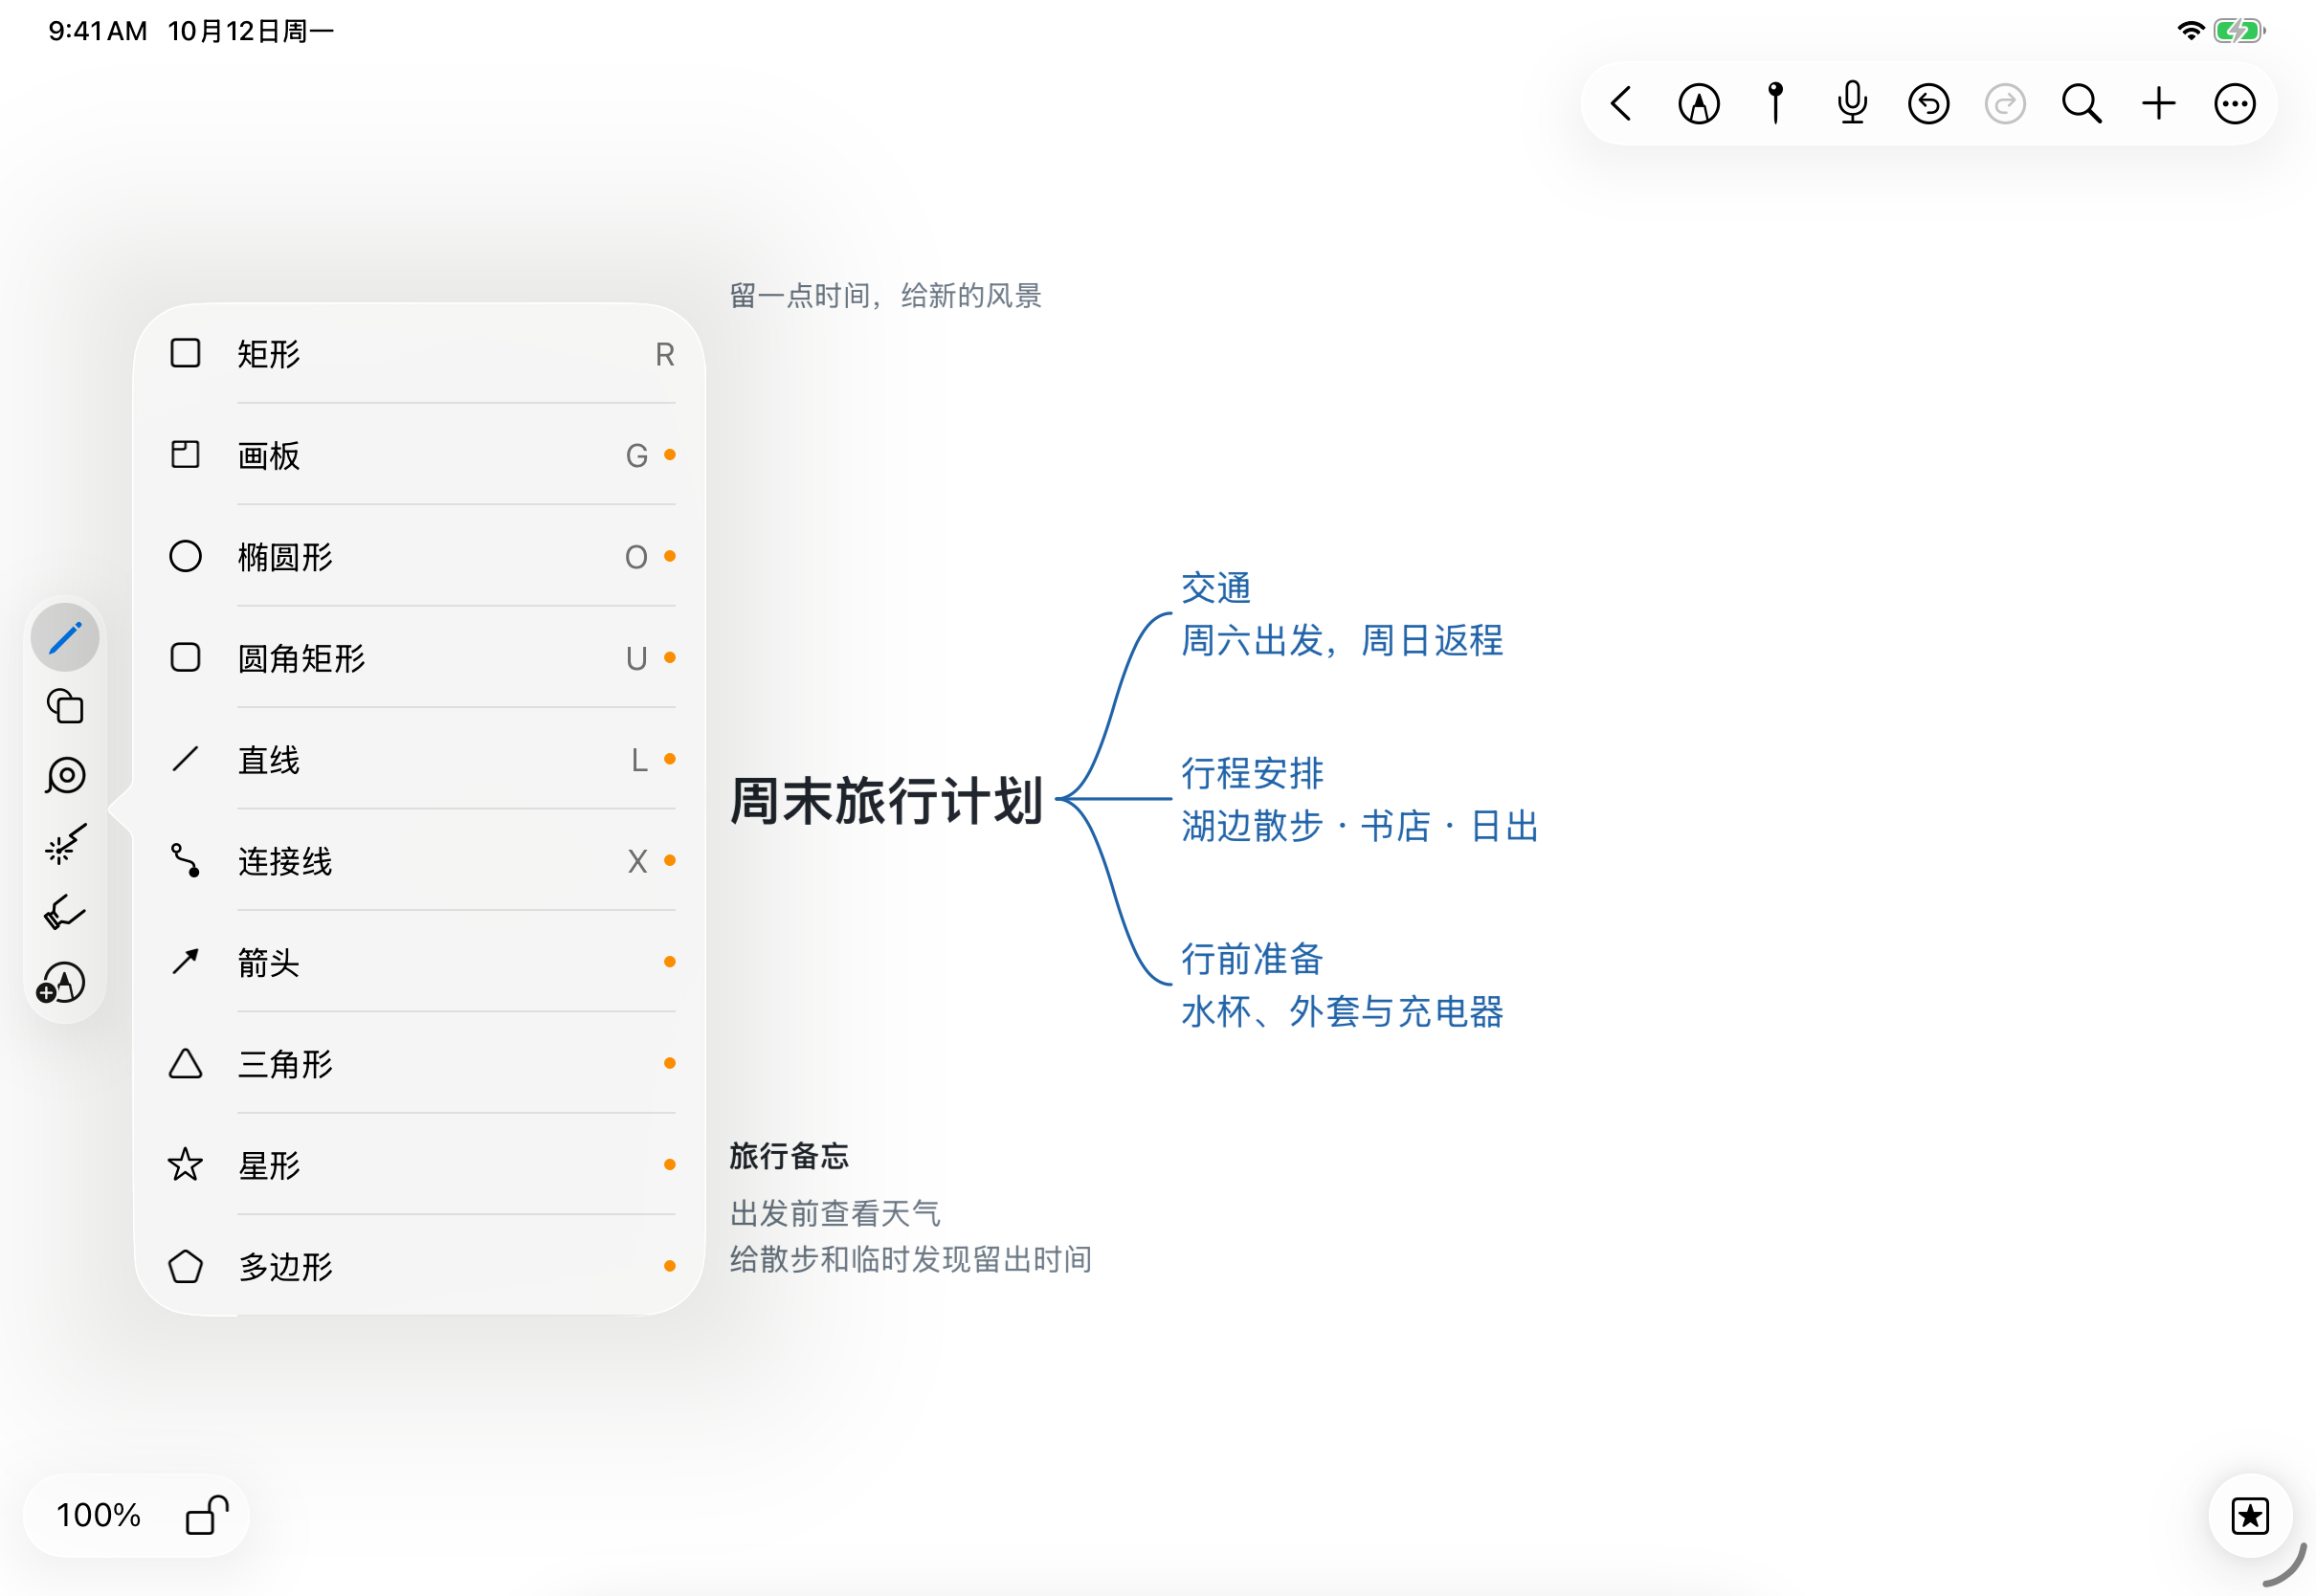Choose the laser pointer sparkle tool
This screenshot has height=1596, width=2316.
(65, 844)
